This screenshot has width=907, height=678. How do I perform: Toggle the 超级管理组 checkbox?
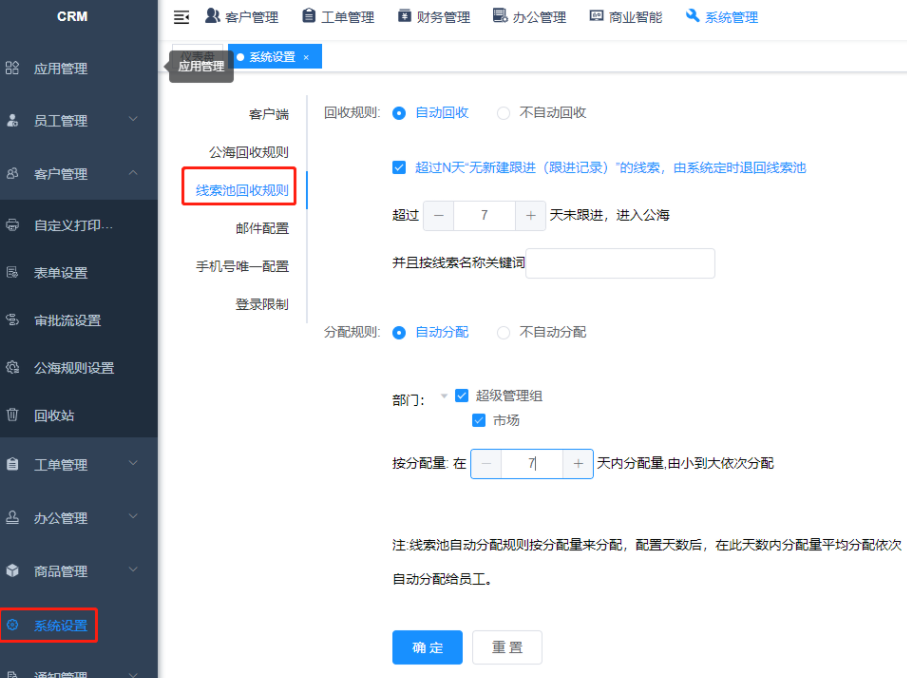tap(462, 396)
